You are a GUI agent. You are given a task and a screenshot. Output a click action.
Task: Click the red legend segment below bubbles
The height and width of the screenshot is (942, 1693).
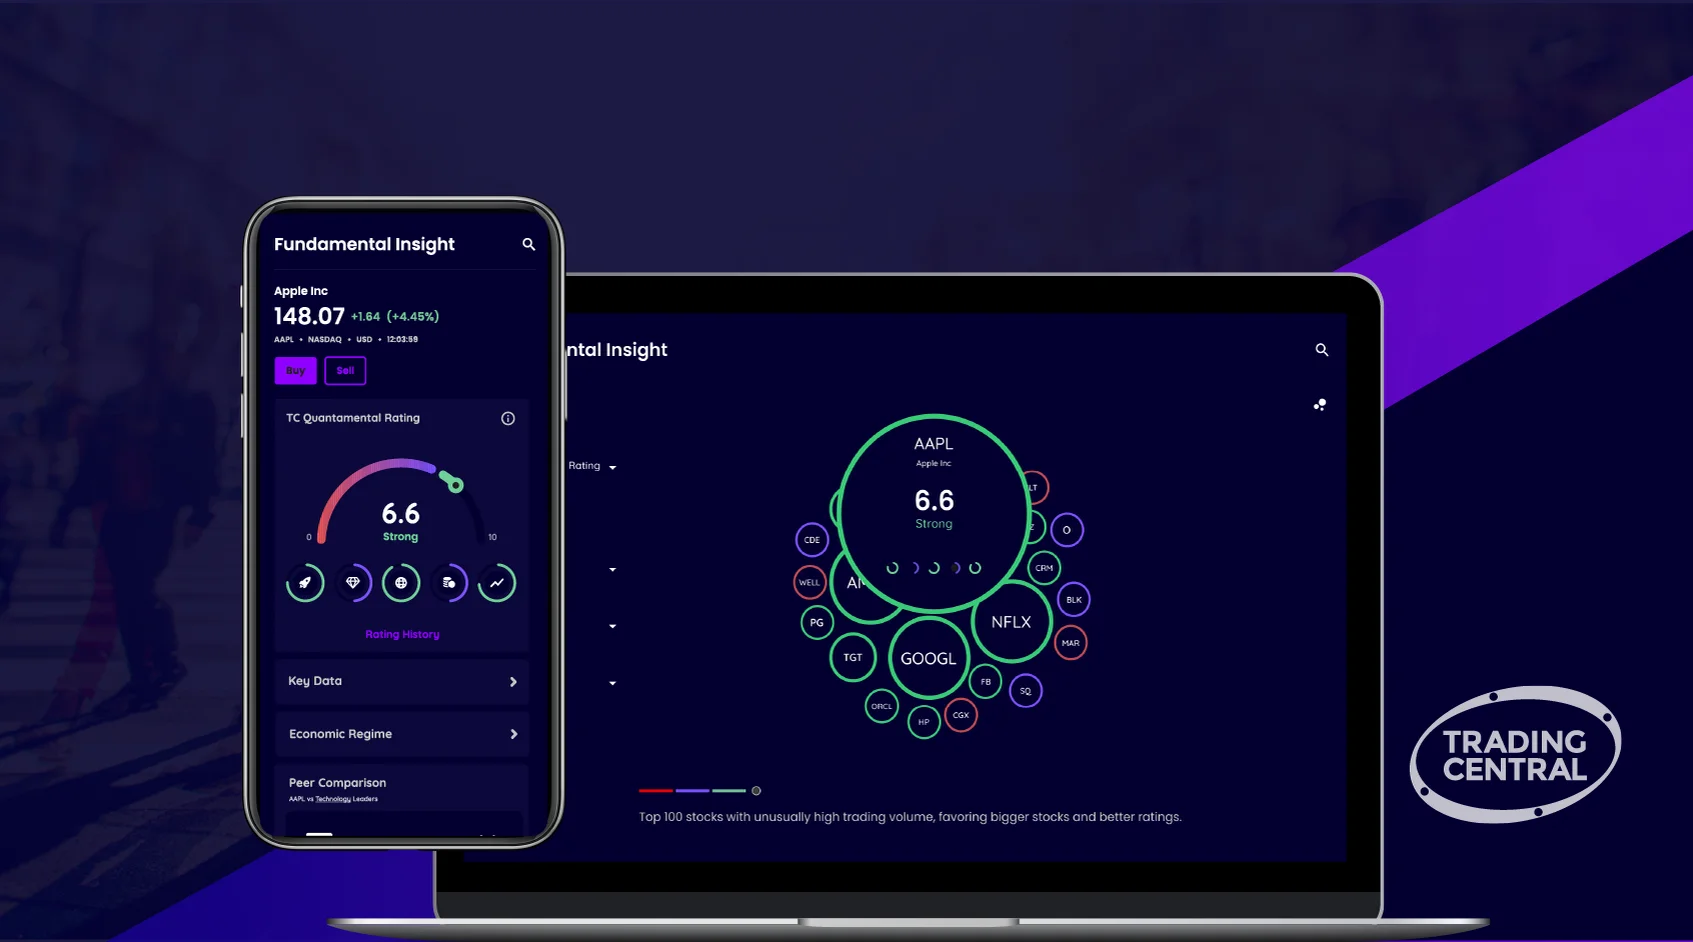tap(656, 791)
